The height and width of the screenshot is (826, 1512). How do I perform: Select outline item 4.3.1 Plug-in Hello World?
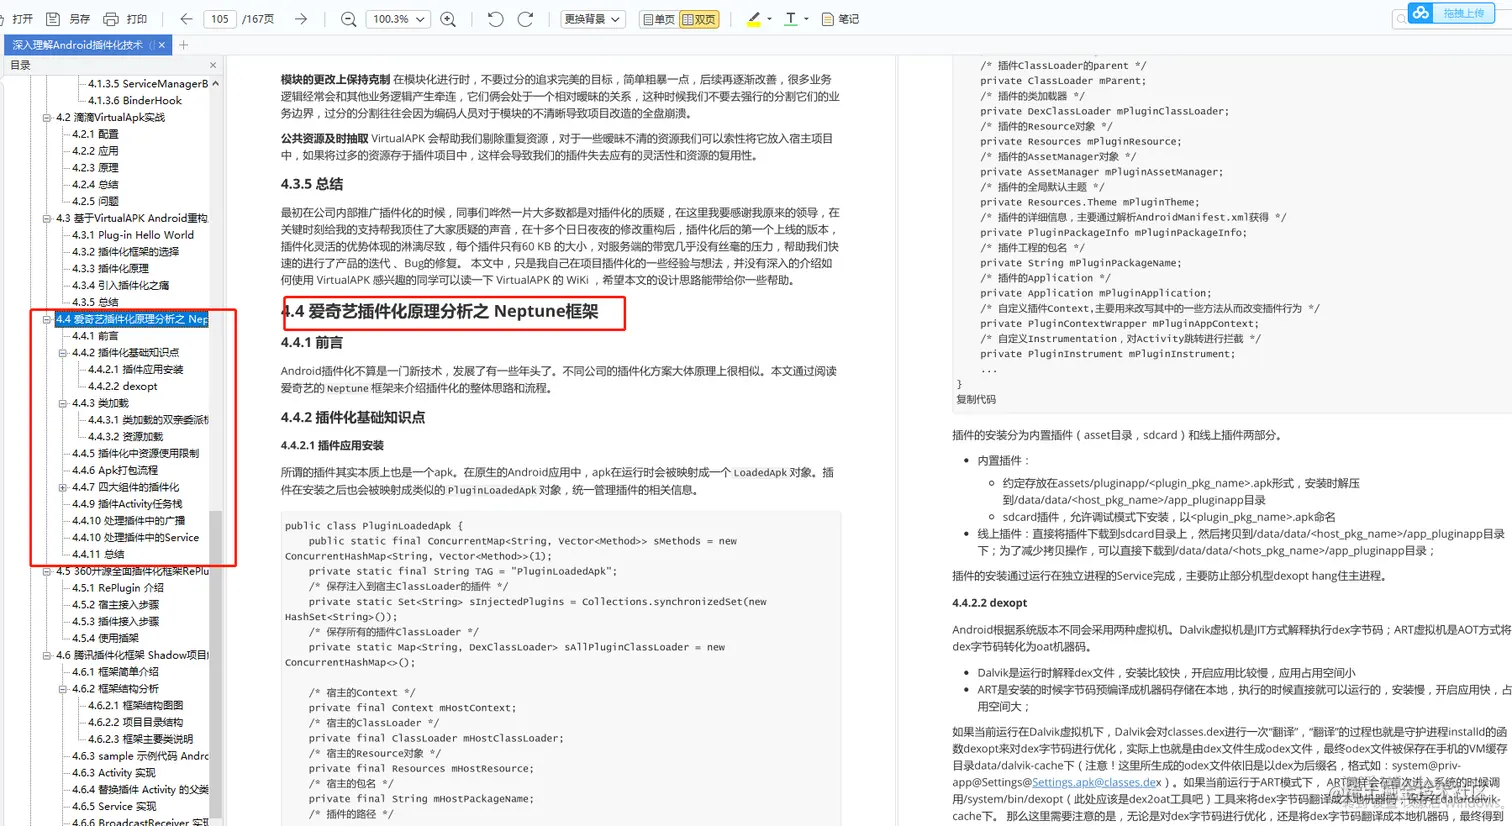(133, 235)
